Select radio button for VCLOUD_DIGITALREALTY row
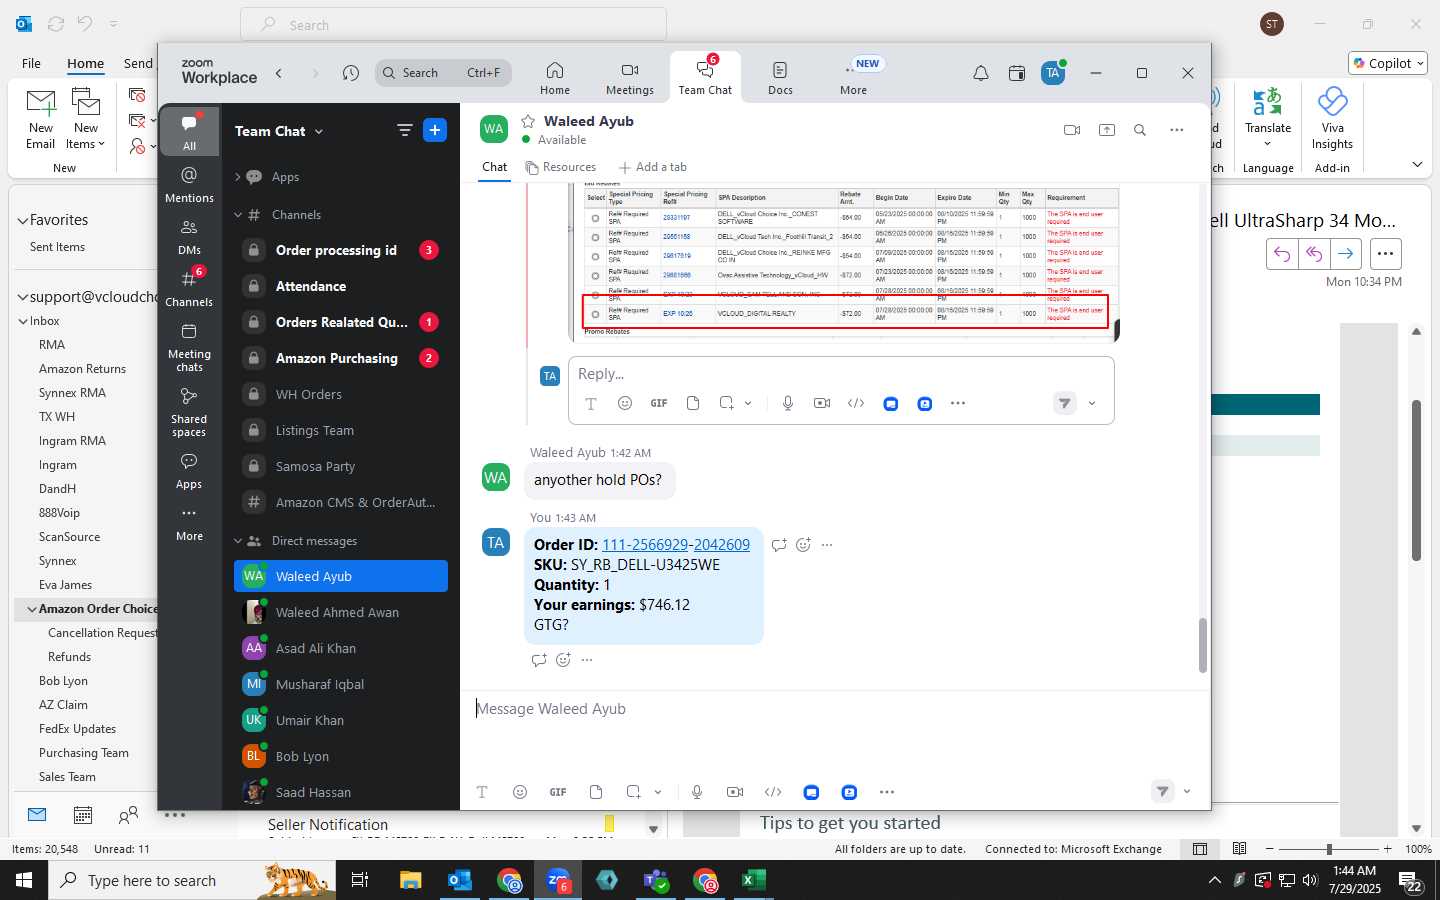This screenshot has height=900, width=1440. (x=595, y=314)
